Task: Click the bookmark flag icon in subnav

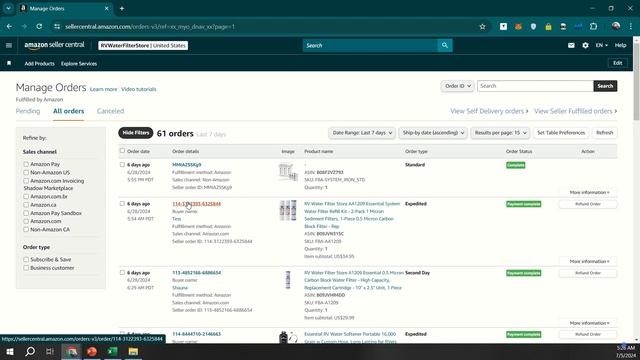Action: coord(9,63)
